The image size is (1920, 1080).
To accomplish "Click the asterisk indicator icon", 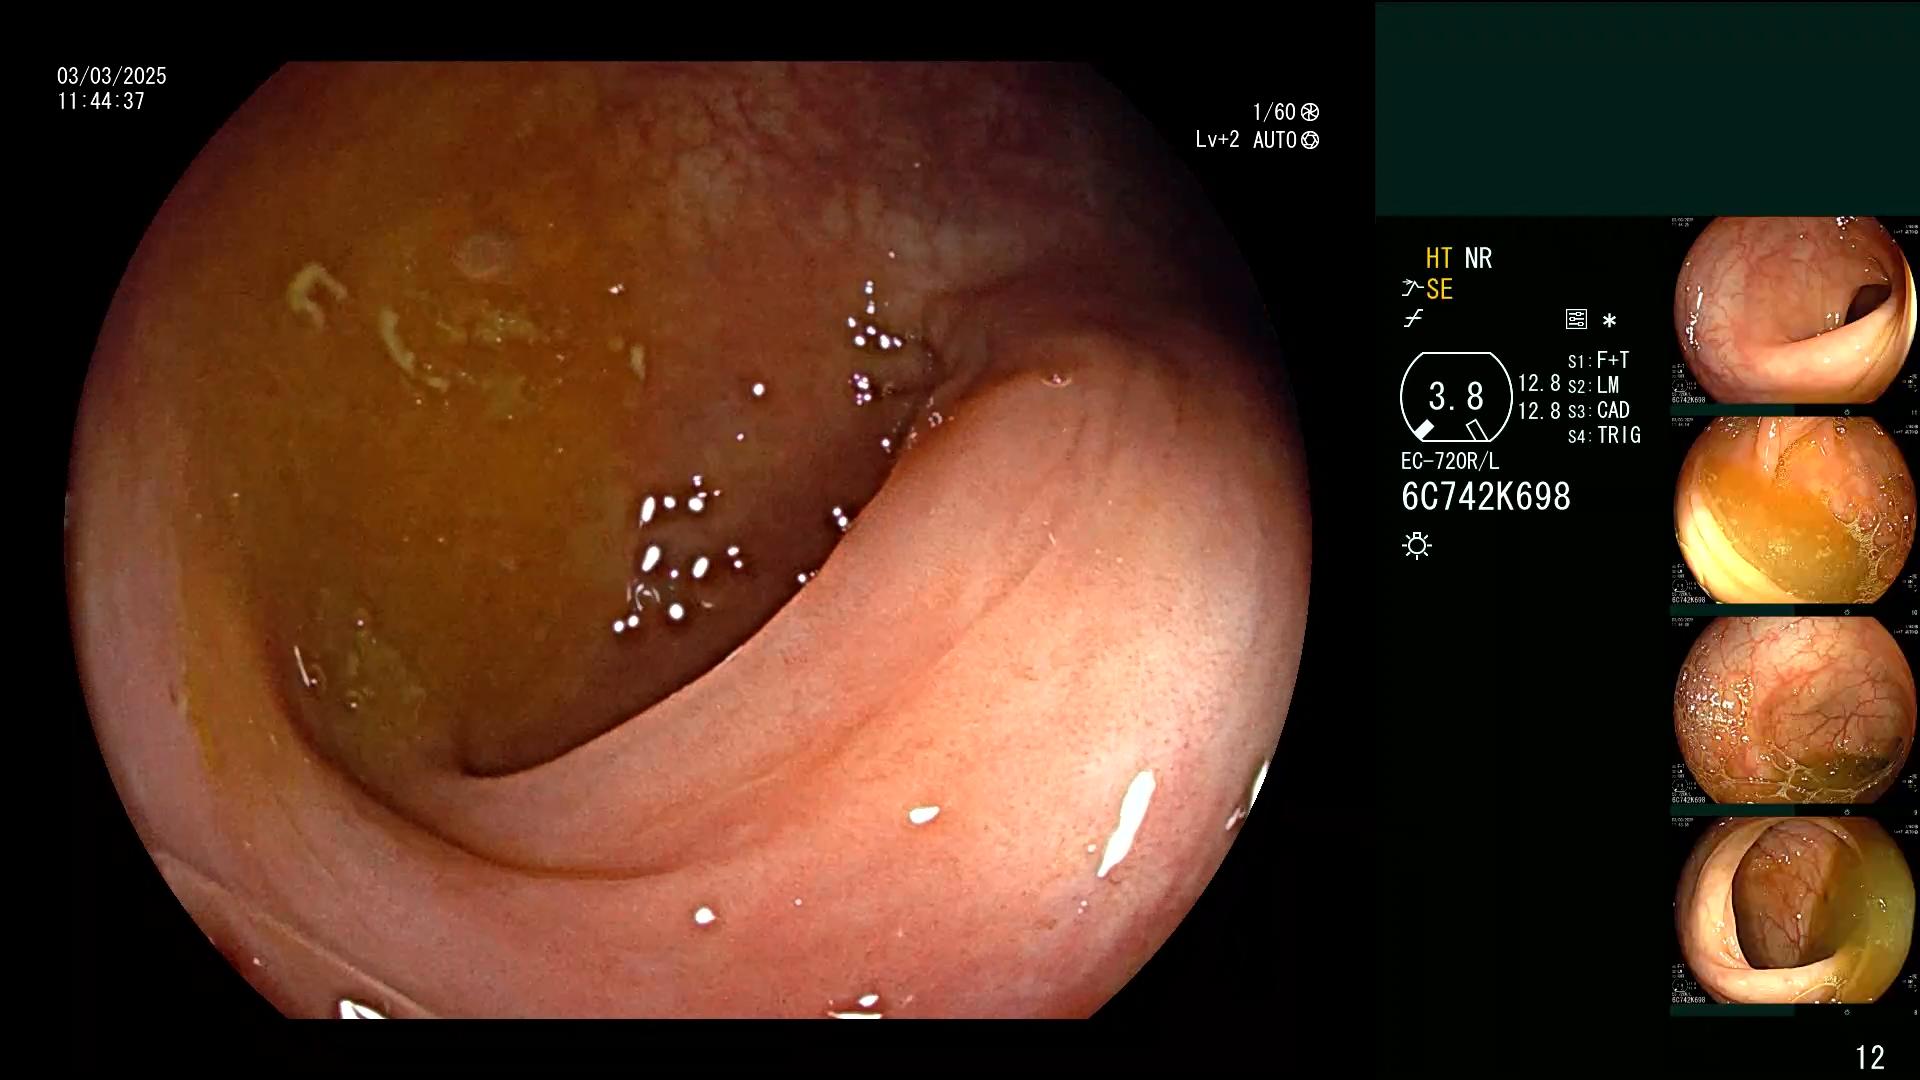I will click(1609, 321).
